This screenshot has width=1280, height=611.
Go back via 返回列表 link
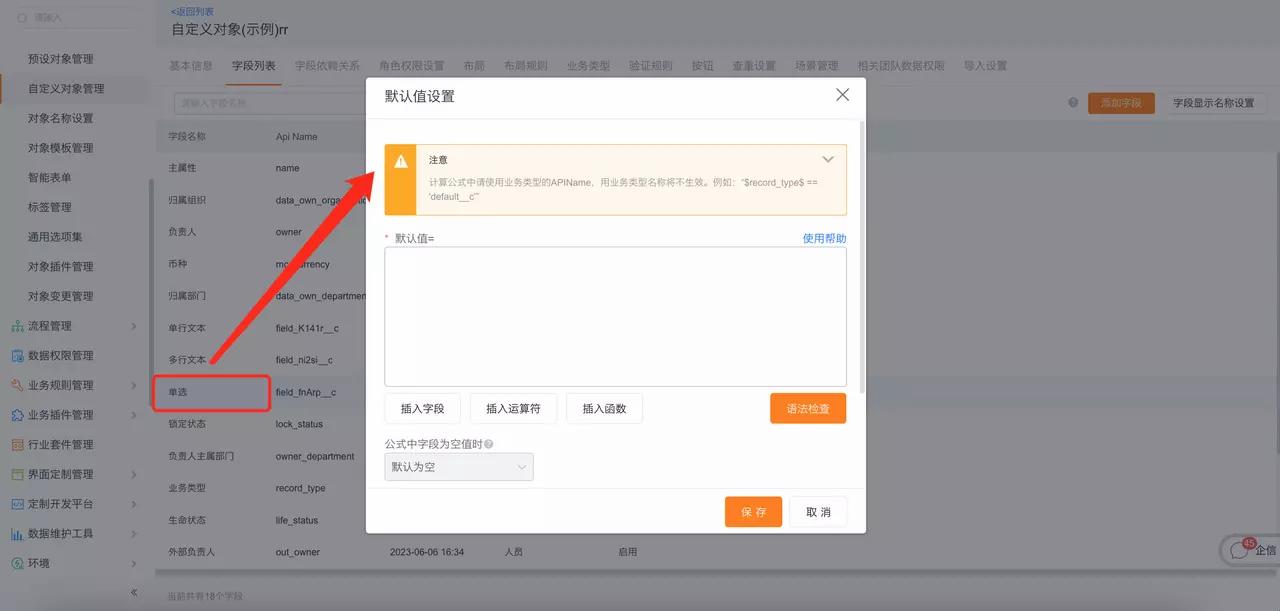(192, 10)
